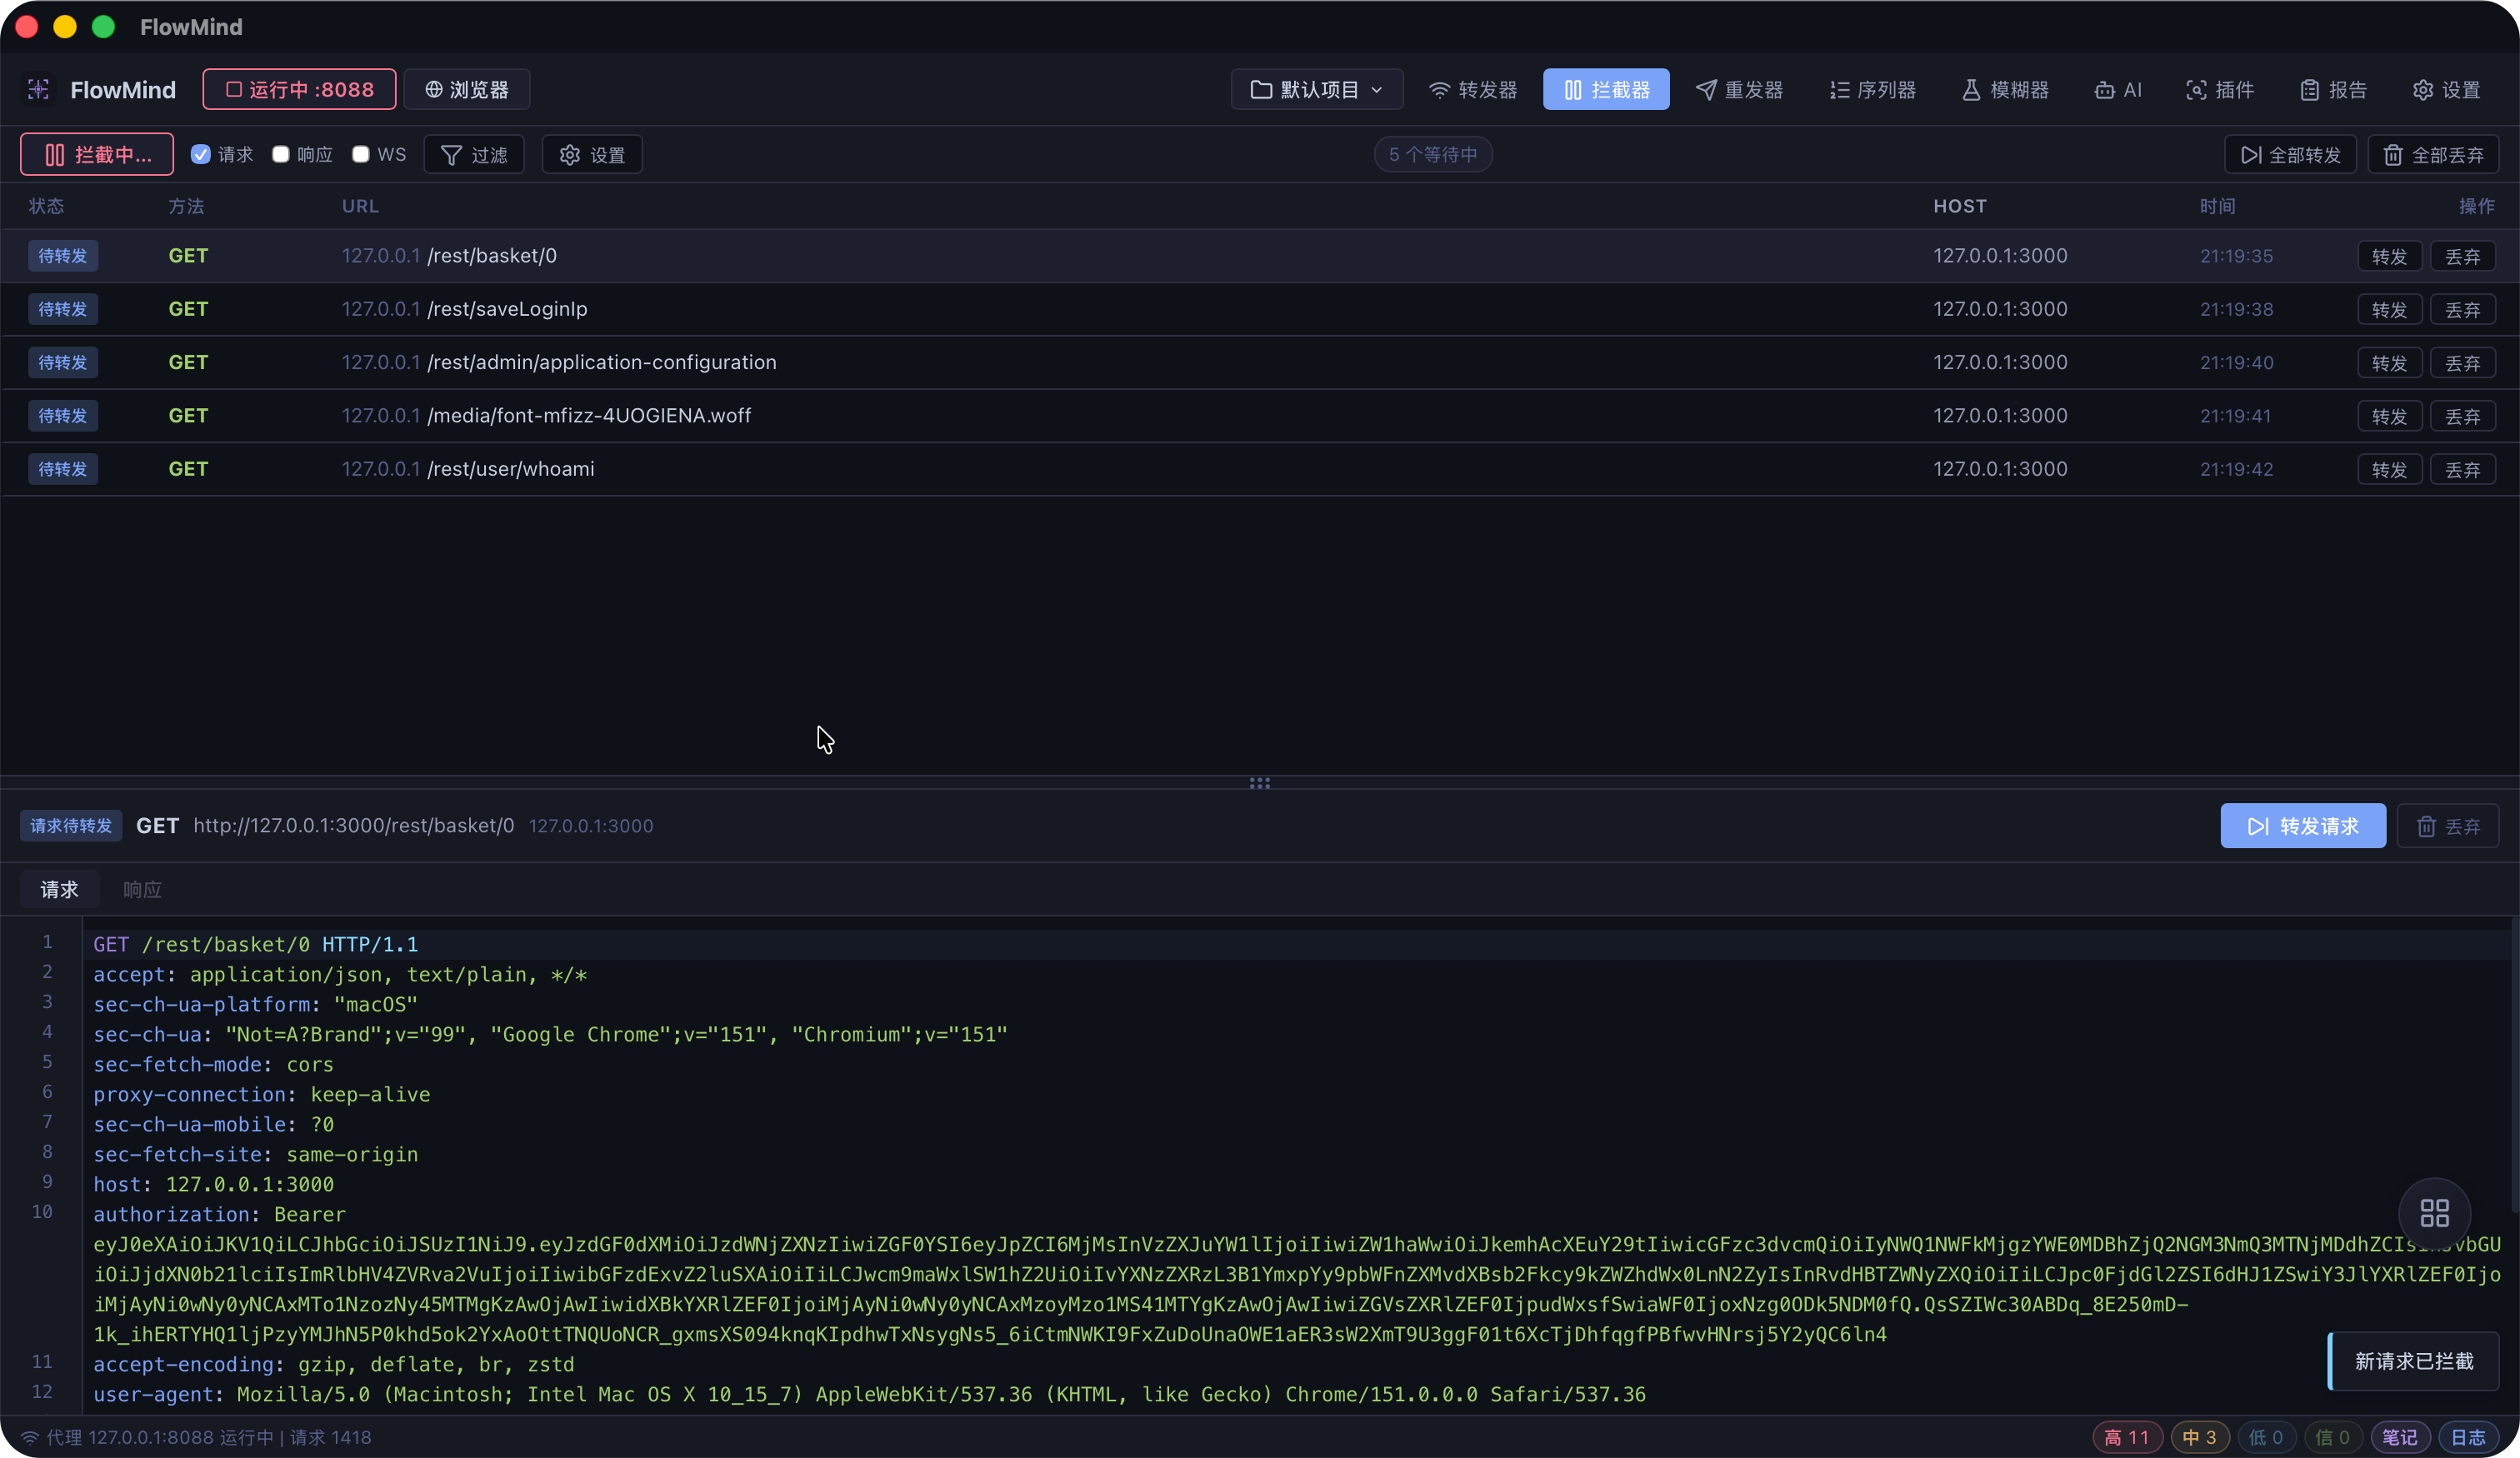Stop the proxy running on :8088
Image resolution: width=2520 pixels, height=1458 pixels.
click(299, 90)
